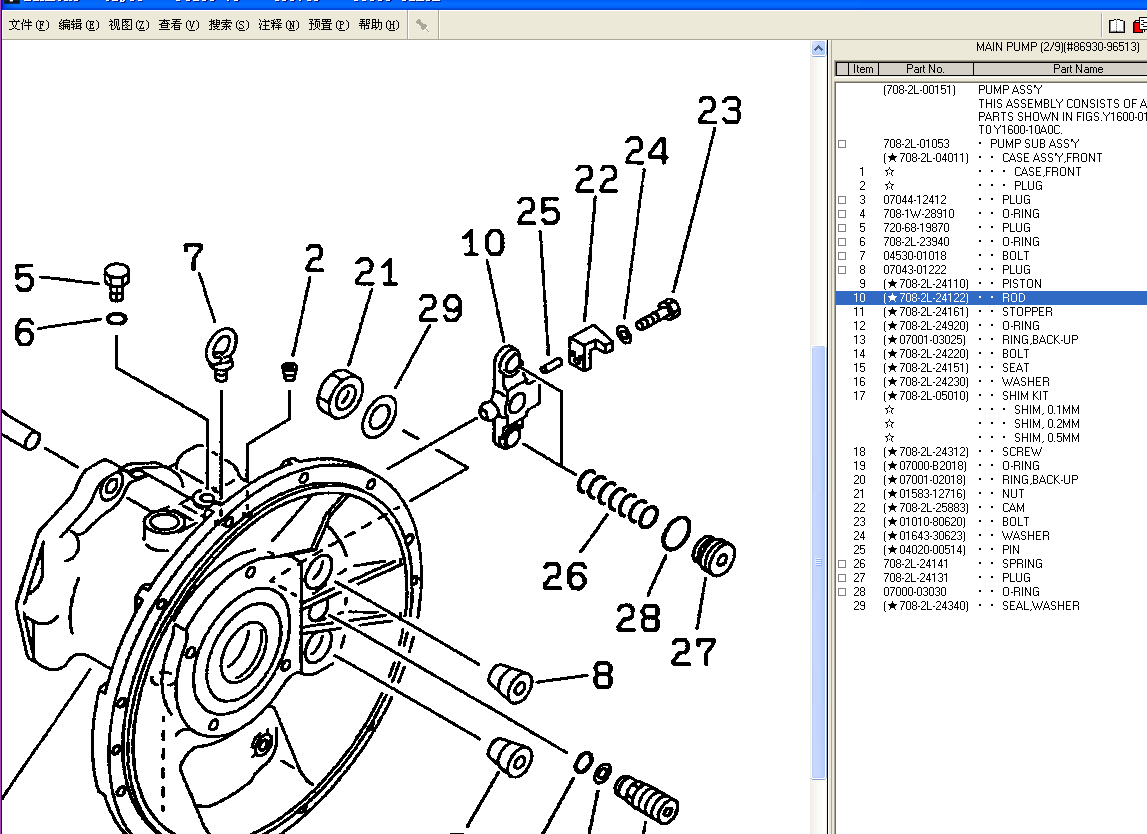Open the 预置(P) menu
1147x834 pixels.
click(328, 25)
